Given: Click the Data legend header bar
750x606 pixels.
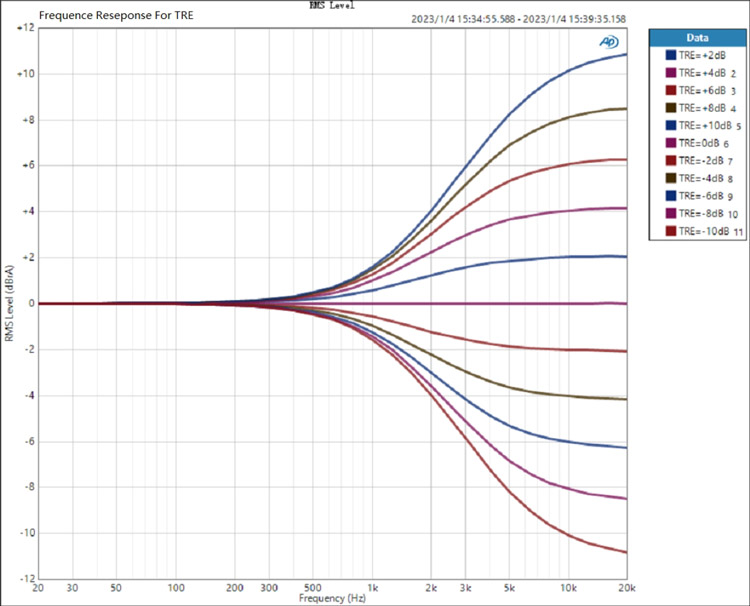Looking at the screenshot, I should tap(697, 38).
